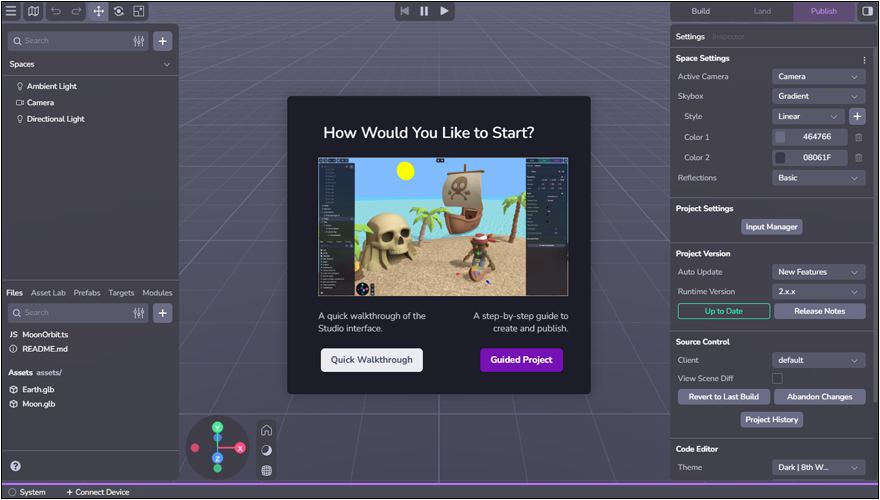Switch to the Asset Lab tab
The width and height of the screenshot is (880, 500).
(x=48, y=293)
